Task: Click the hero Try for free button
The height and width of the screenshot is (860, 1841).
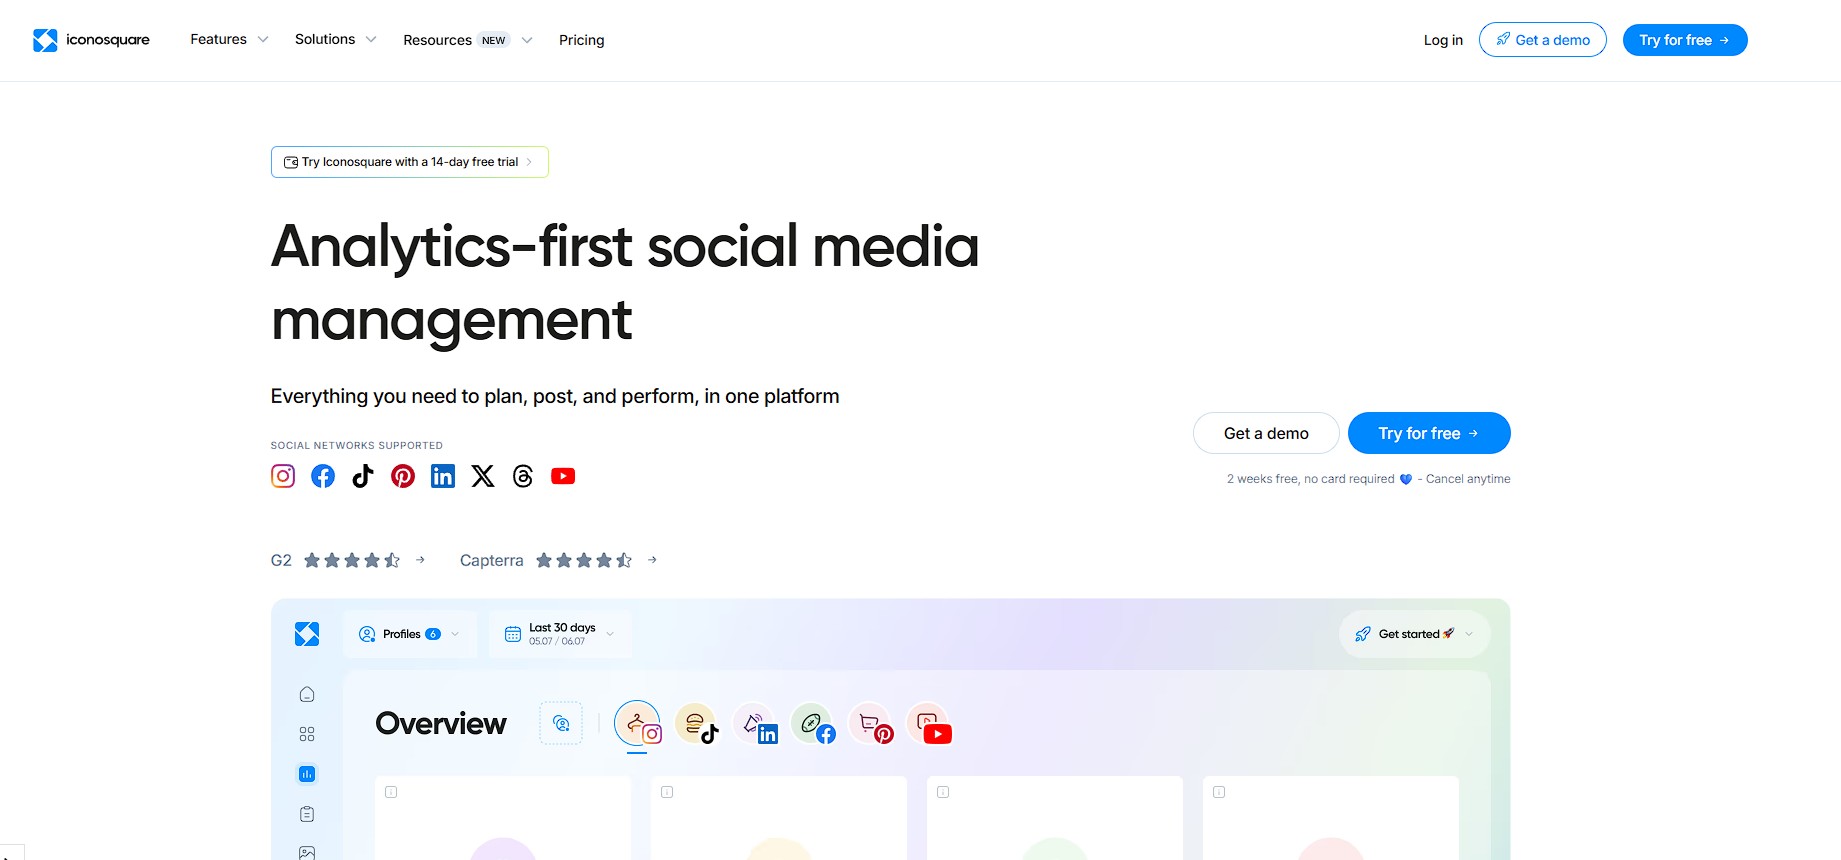Action: click(1429, 433)
